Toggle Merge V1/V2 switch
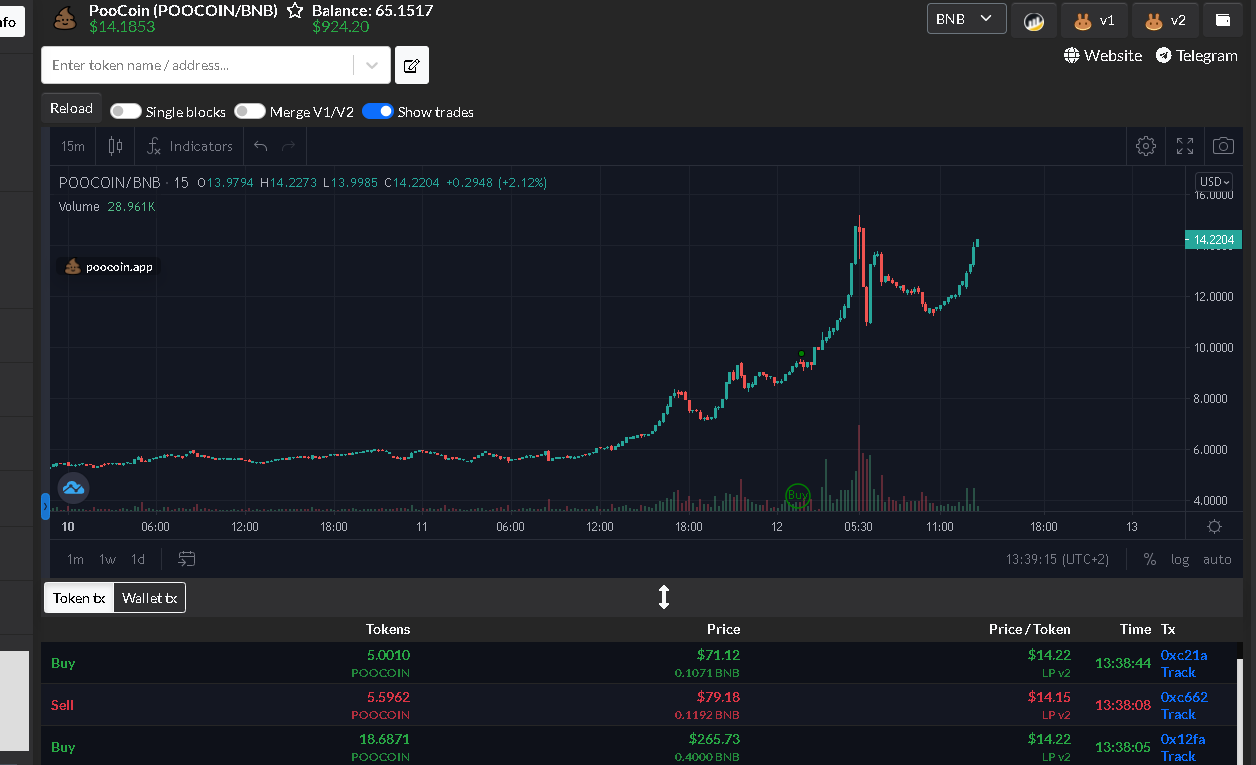Screen dimensions: 1256x765 249,111
